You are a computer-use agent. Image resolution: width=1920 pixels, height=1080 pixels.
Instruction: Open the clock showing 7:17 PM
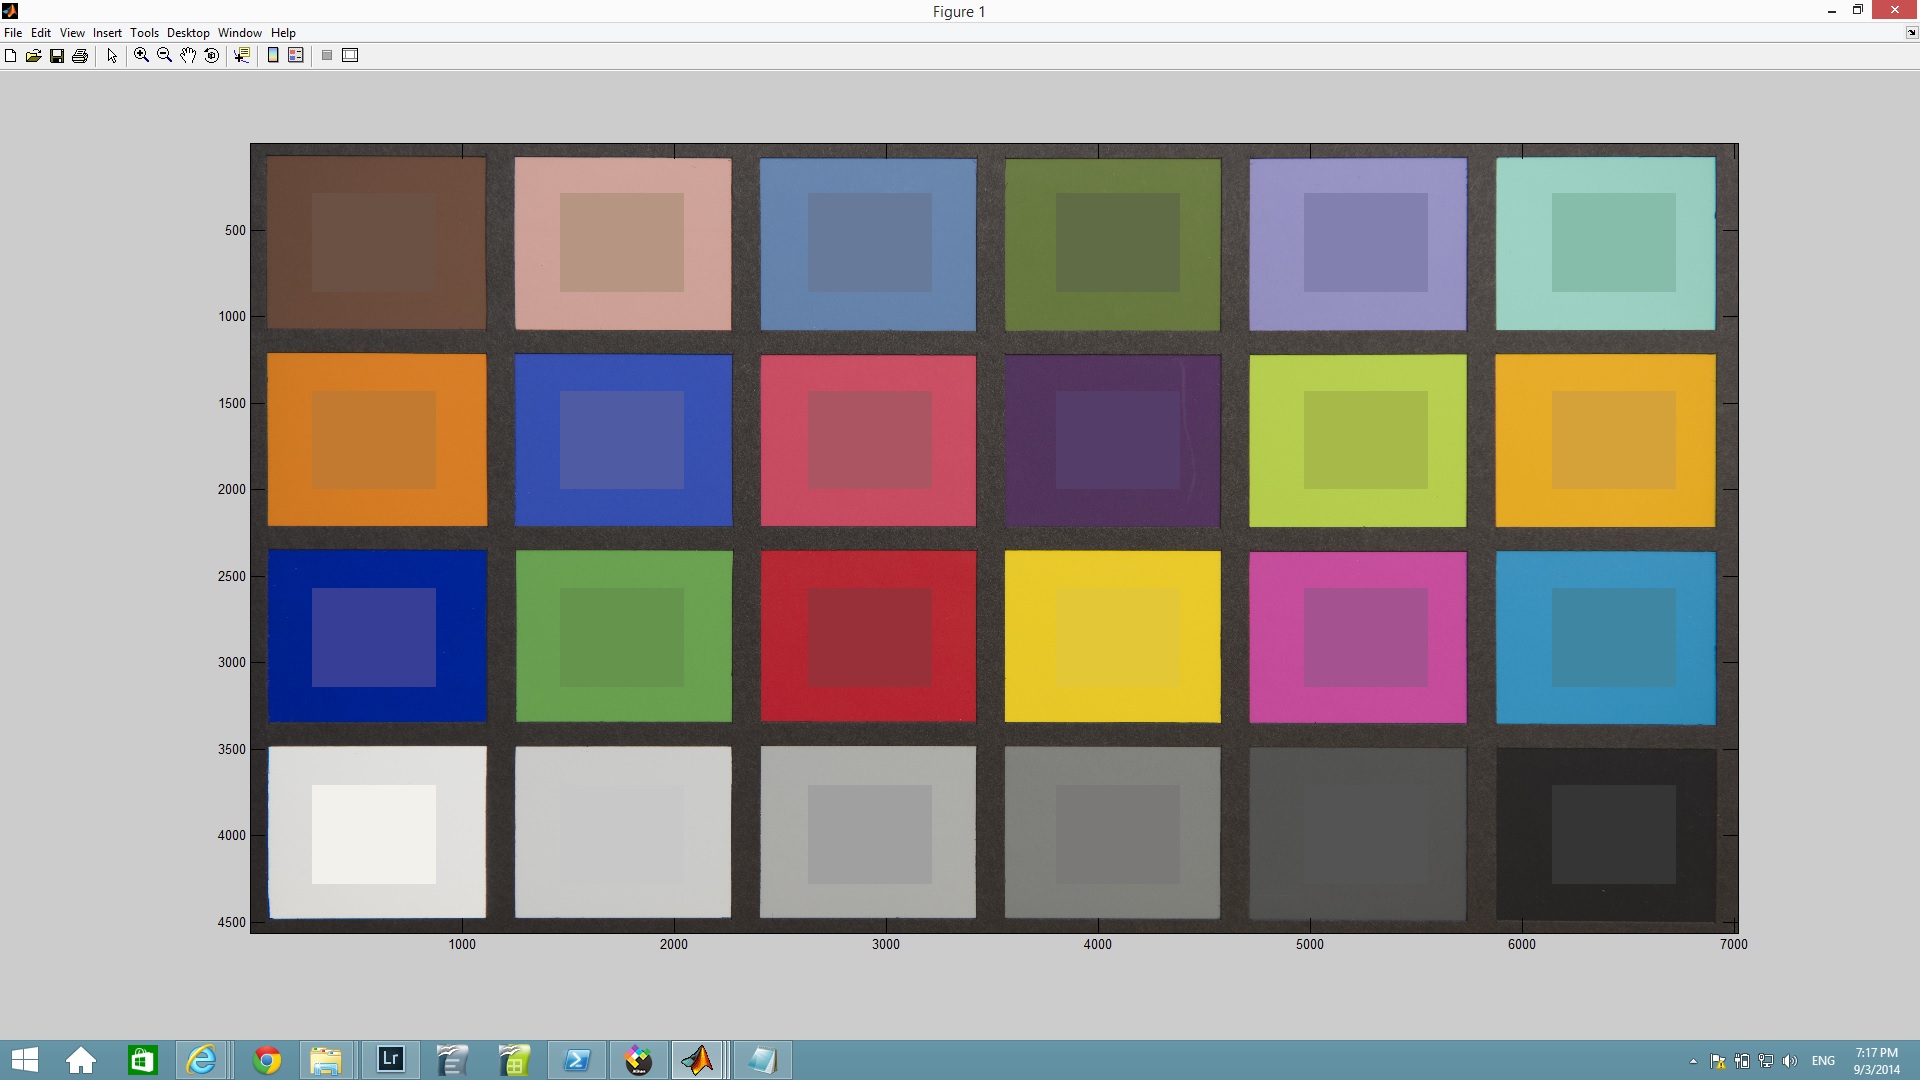tap(1877, 1061)
